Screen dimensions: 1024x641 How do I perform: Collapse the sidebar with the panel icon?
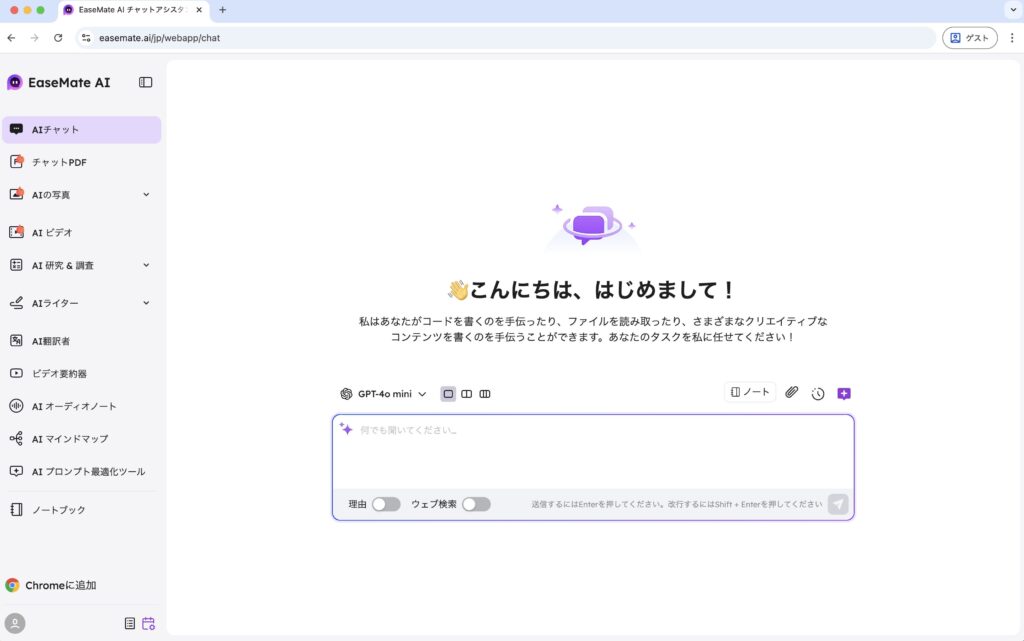point(146,82)
